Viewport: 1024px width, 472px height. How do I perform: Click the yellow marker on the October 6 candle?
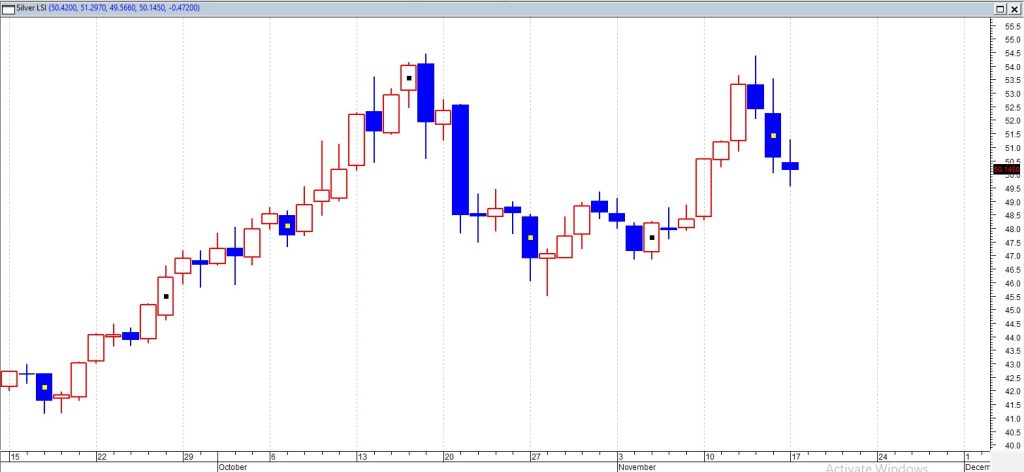click(x=287, y=226)
